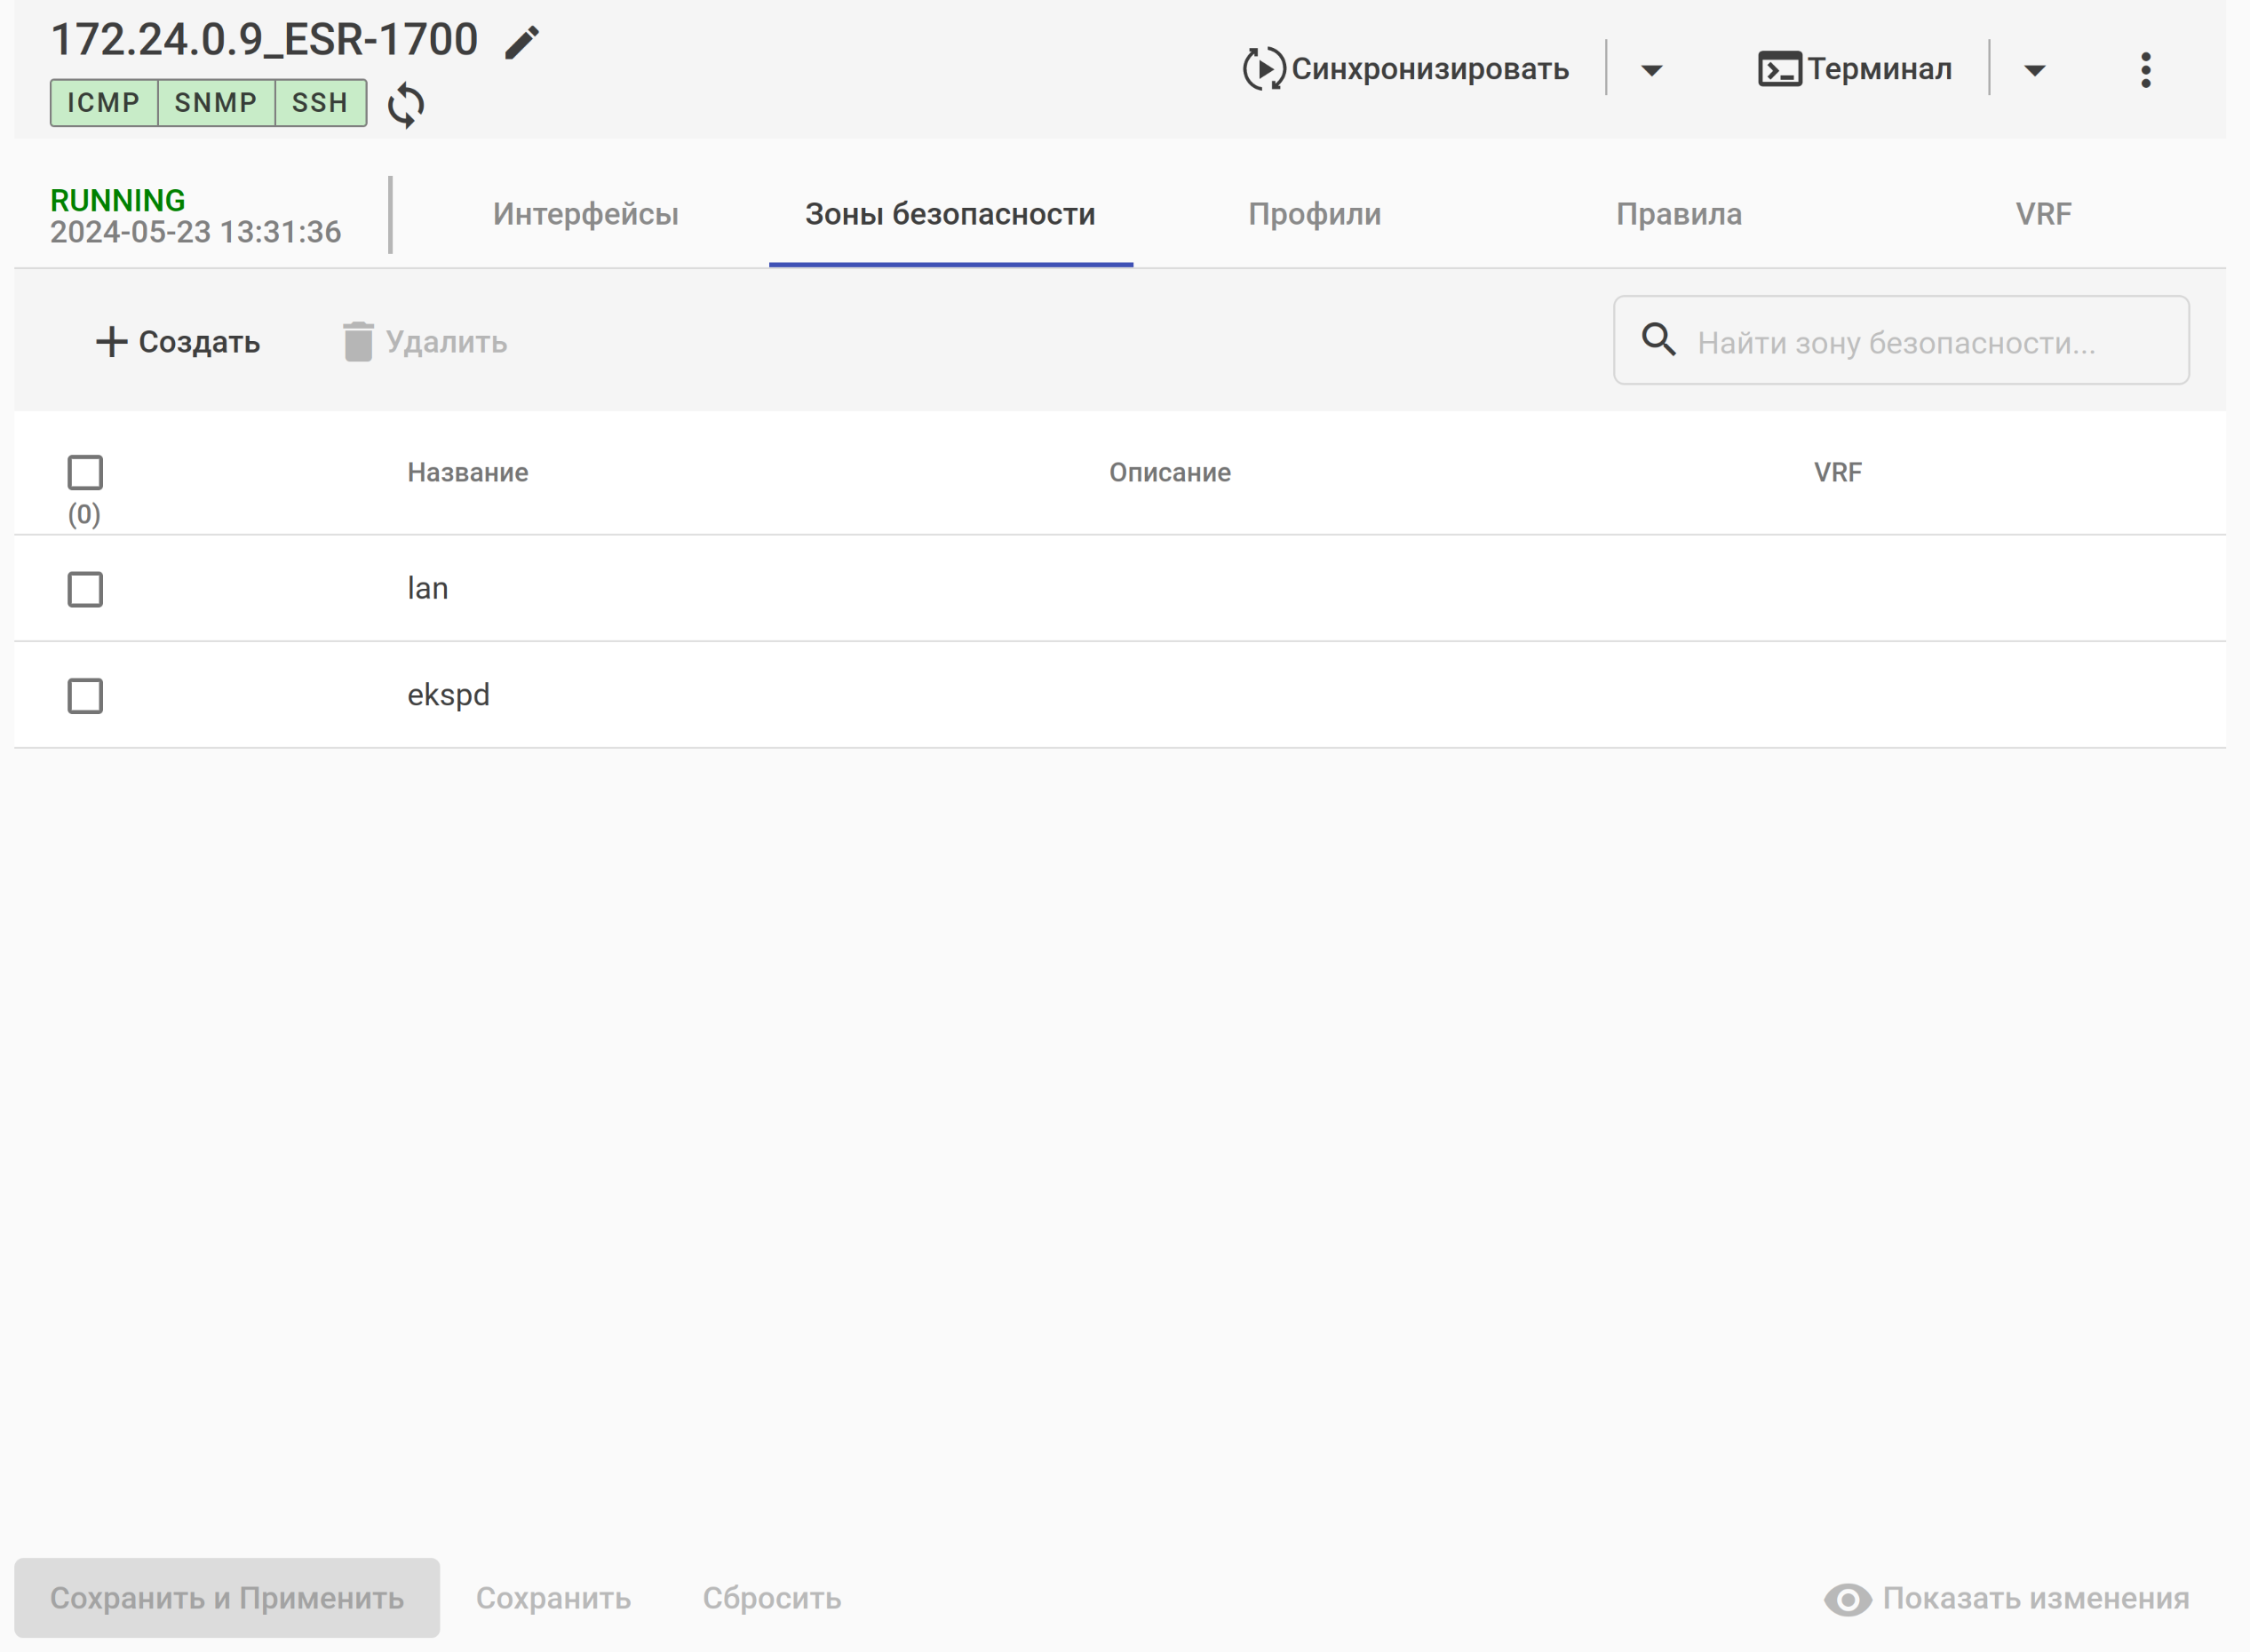Click the Сохранить и Применить button
2250x1652 pixels.
click(227, 1598)
